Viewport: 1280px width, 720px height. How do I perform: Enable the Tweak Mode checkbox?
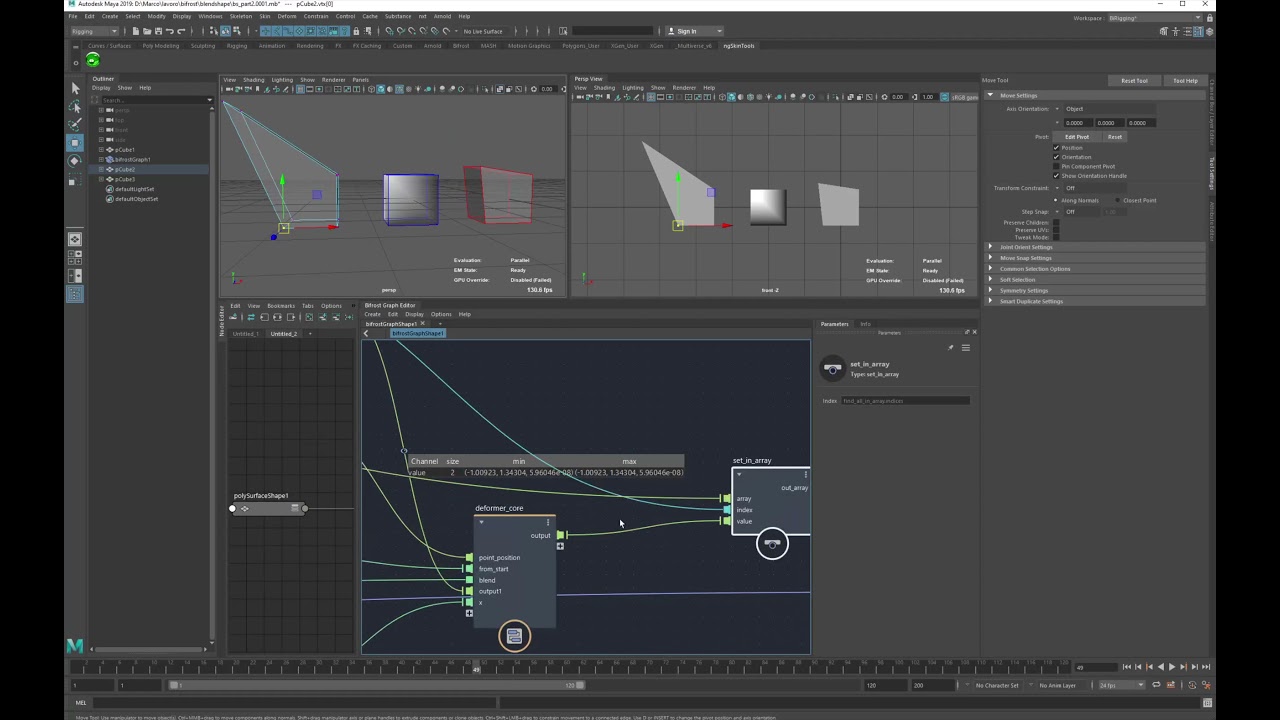(x=1056, y=237)
